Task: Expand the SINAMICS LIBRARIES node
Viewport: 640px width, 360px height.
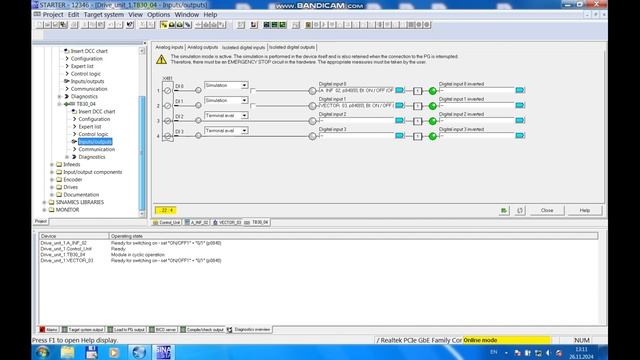Action: 44,202
